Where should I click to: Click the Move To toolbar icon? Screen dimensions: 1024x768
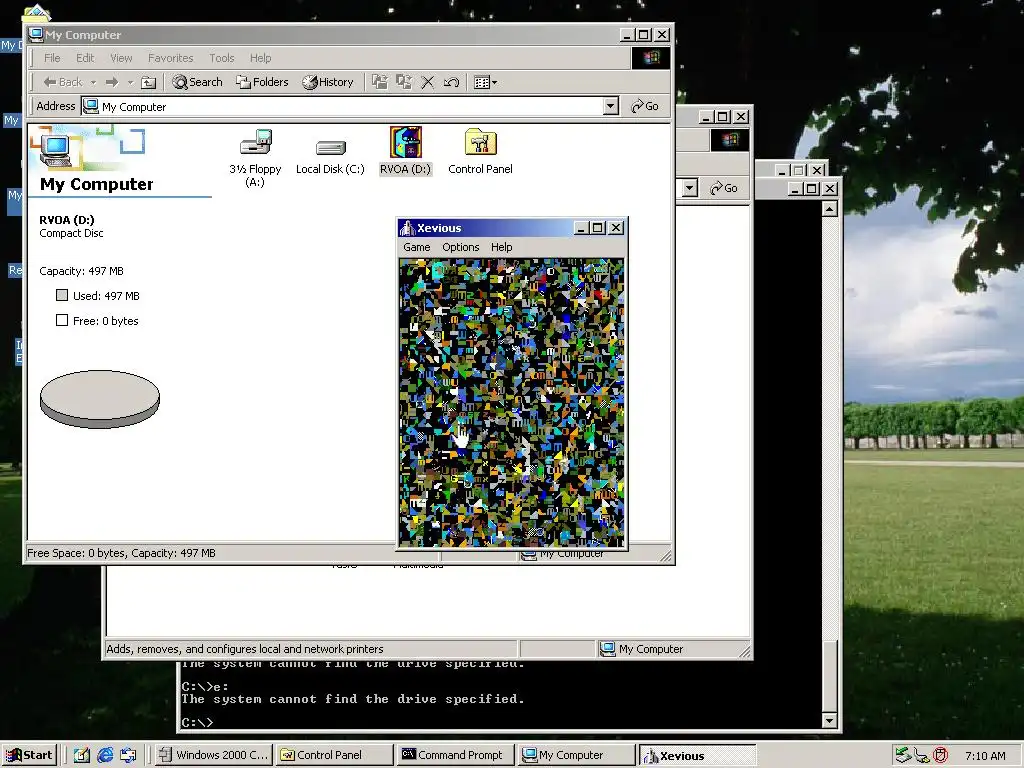click(379, 82)
